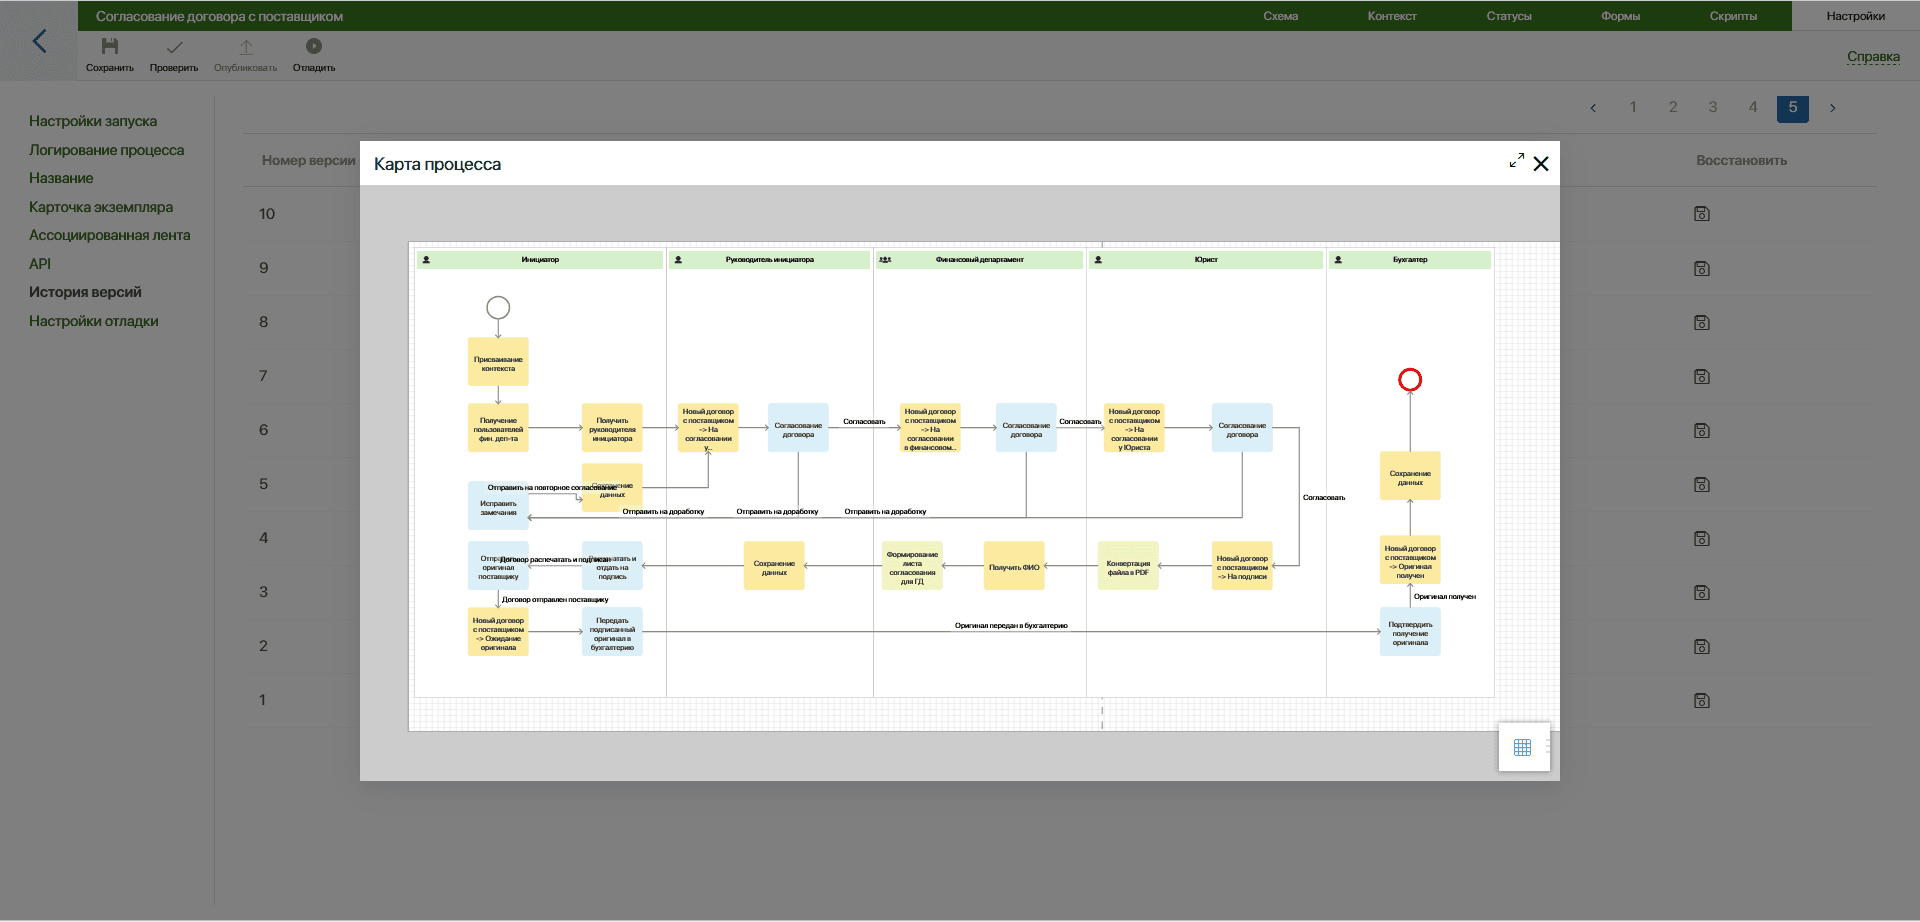Viewport: 1920px width, 922px height.
Task: Click the Отладить debug icon
Action: (314, 47)
